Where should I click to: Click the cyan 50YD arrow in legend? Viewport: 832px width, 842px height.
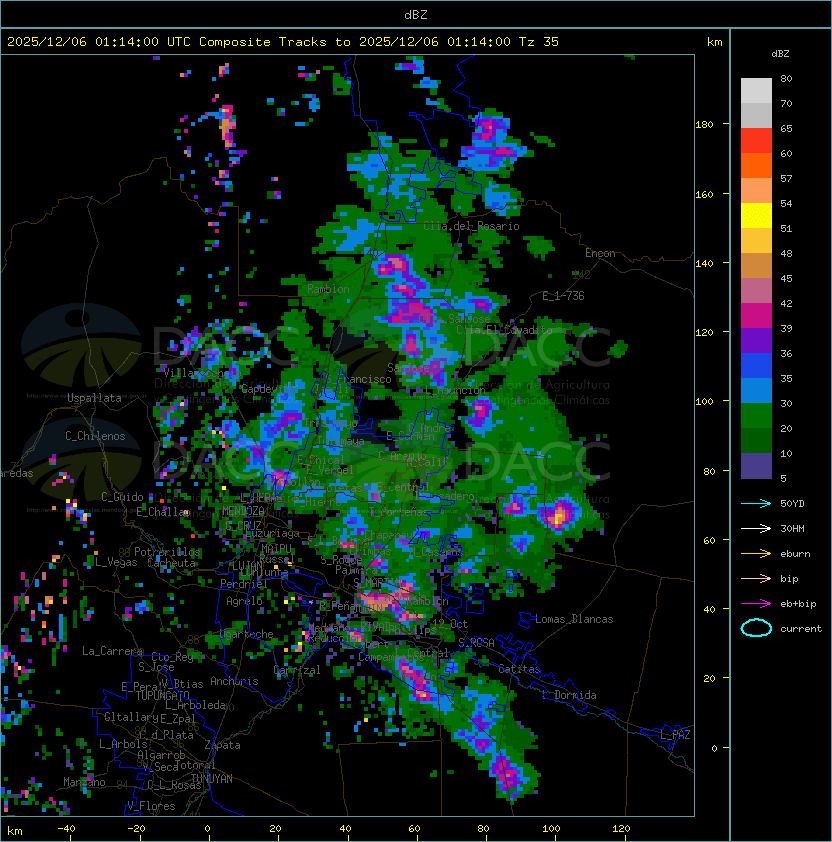(756, 503)
